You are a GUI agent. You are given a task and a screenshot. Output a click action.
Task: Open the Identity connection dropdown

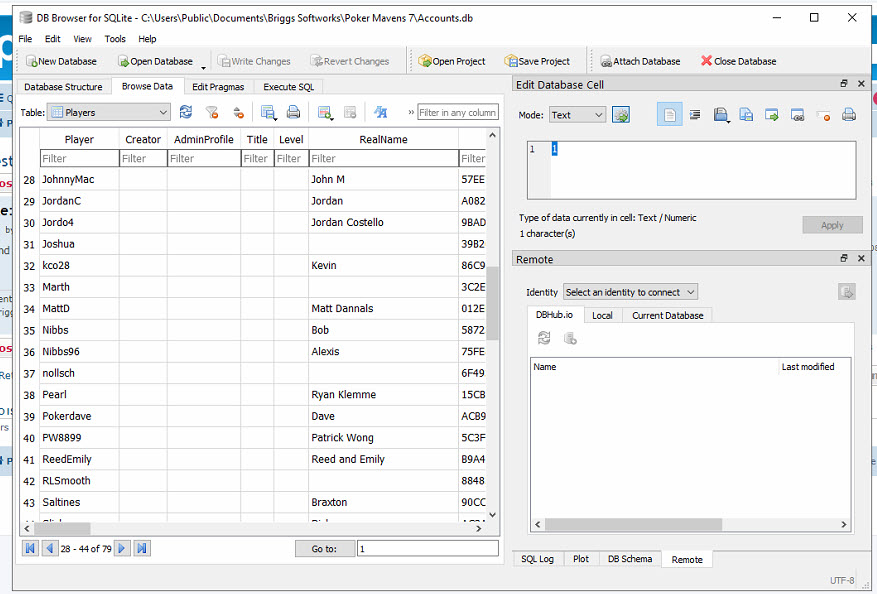coord(630,292)
